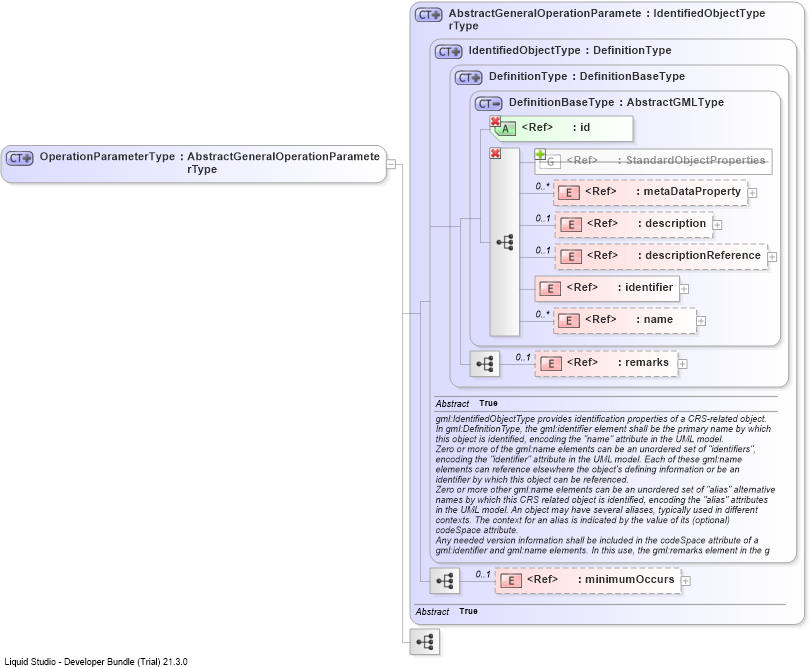Click the green A attribute icon for id
The width and height of the screenshot is (809, 667).
point(506,129)
